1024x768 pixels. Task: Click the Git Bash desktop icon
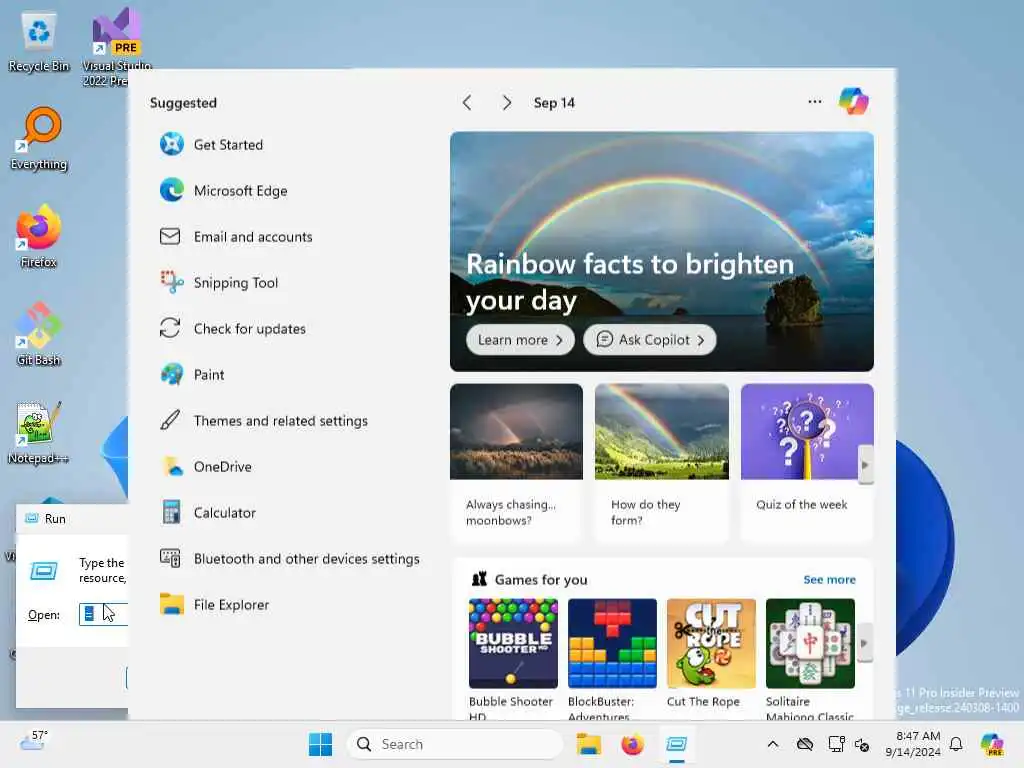click(39, 334)
